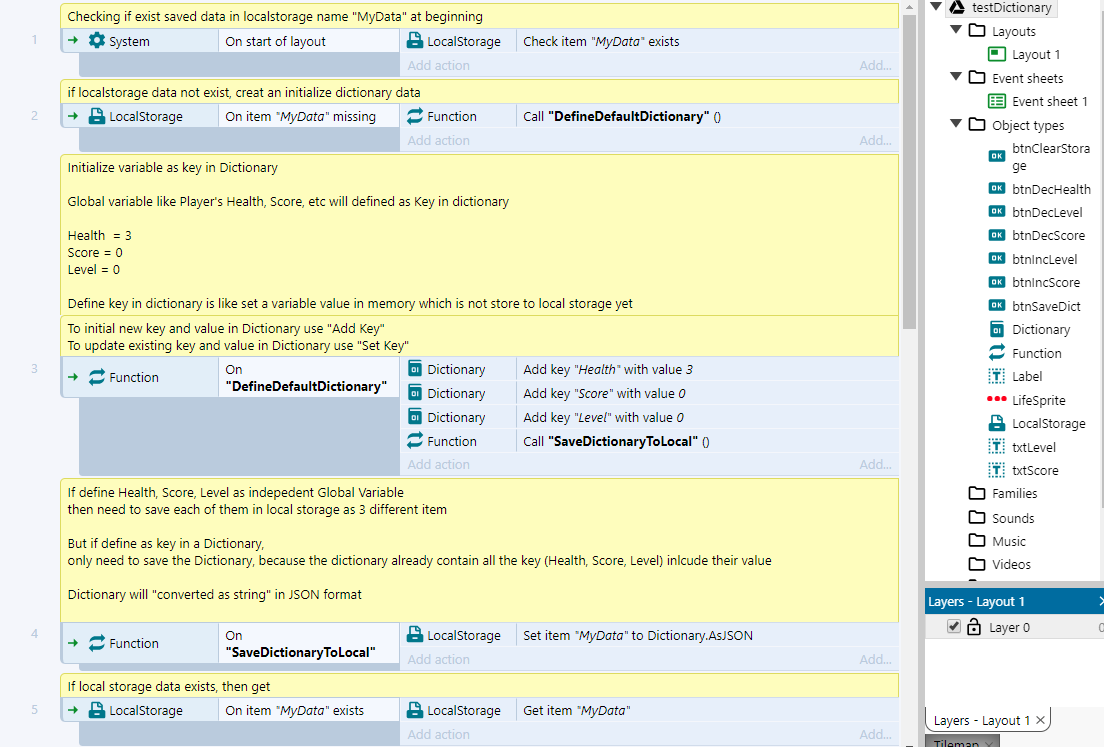The width and height of the screenshot is (1104, 747).
Task: Collapse the Object types folder
Action: click(955, 125)
